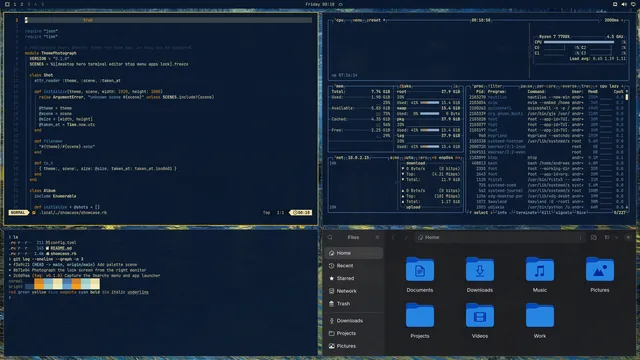Switch to workspace 4 in top bar
This screenshot has width=640, height=360.
[36, 4]
